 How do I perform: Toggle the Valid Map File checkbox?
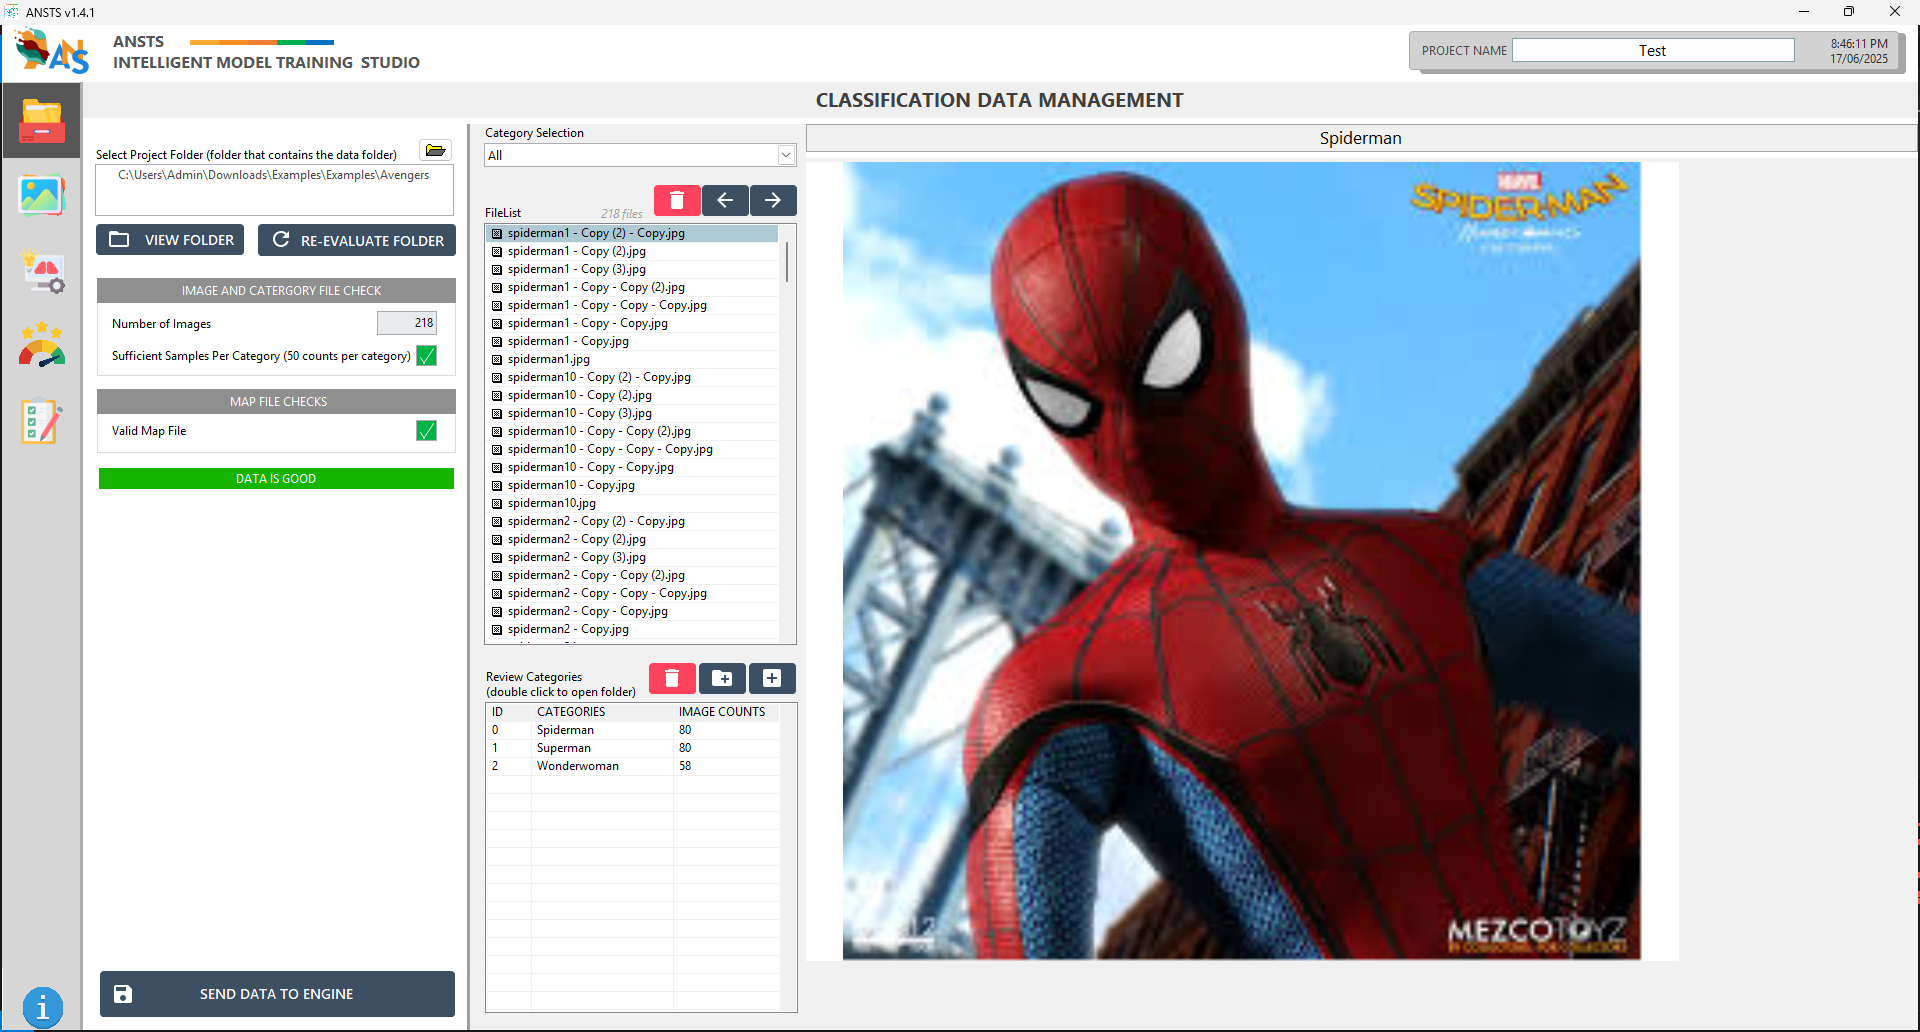click(426, 431)
